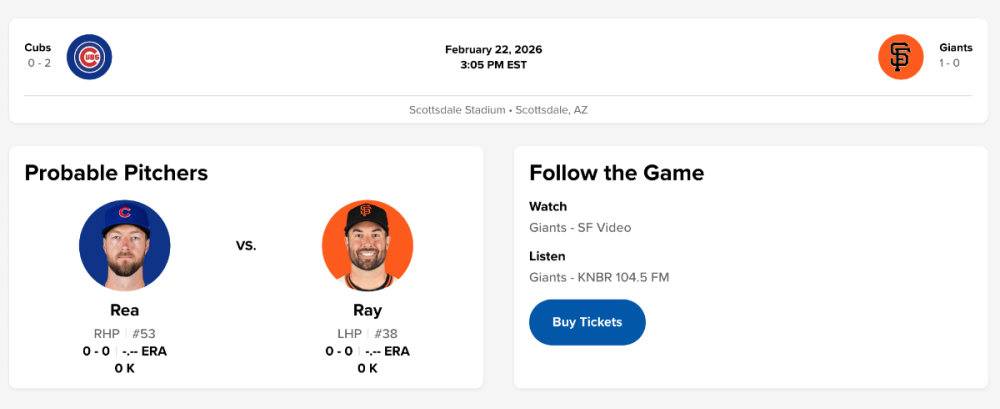Select the Giants - KNBR 104.5 FM listing

point(599,277)
